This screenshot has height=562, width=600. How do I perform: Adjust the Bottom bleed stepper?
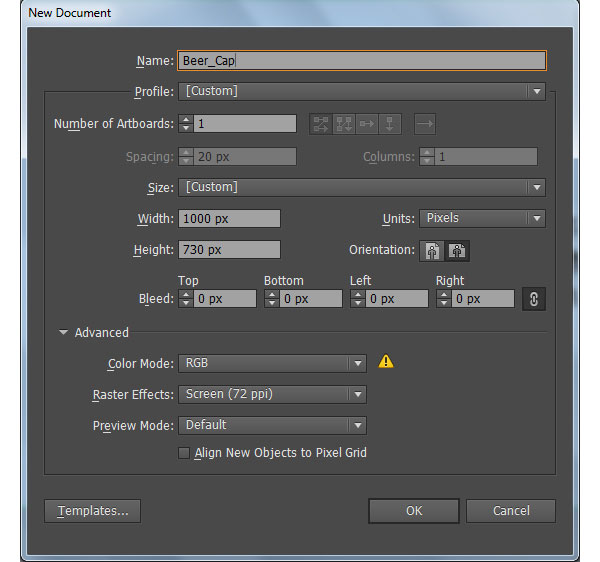point(272,299)
